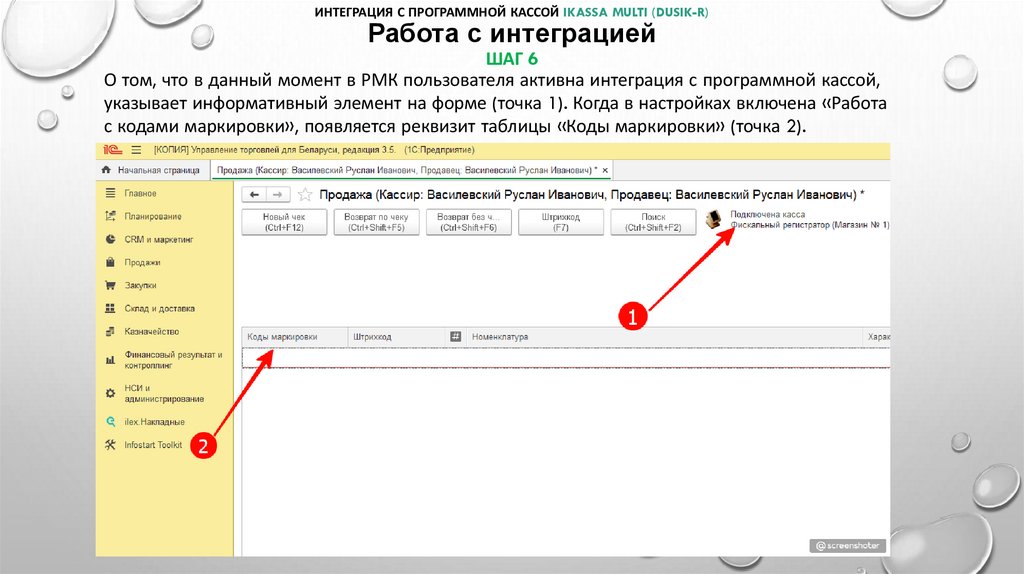
Task: Click the ilex.Накладные search icon
Action: 110,422
